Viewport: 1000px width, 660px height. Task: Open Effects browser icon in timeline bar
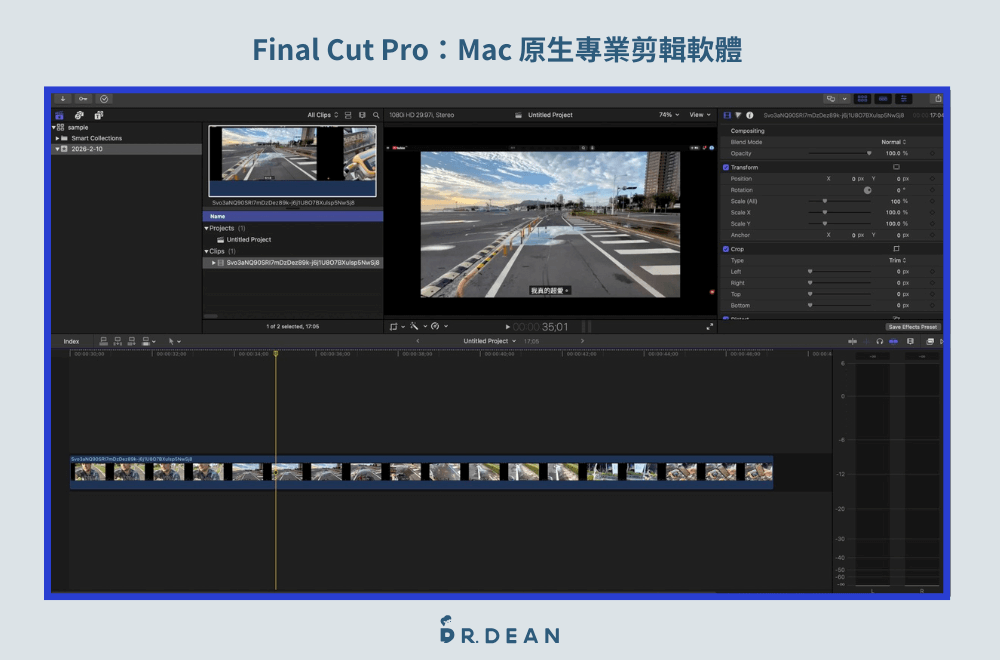[930, 342]
